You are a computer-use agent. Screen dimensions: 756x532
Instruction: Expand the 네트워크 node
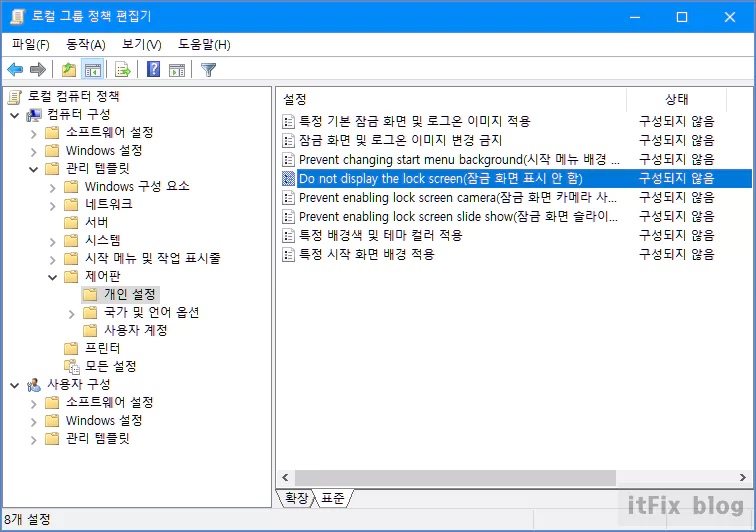click(x=53, y=206)
